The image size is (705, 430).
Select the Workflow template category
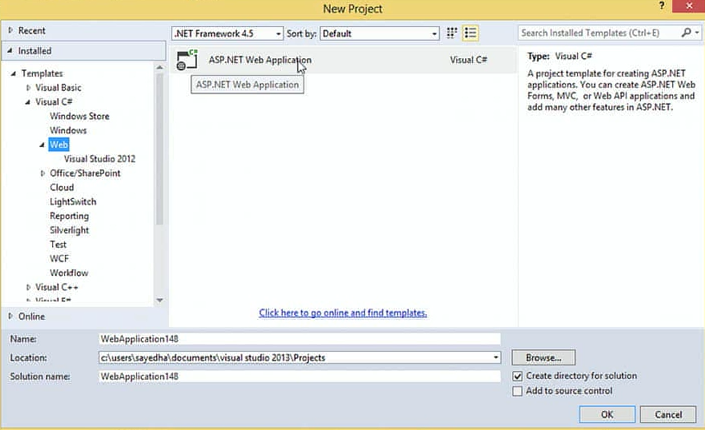(69, 273)
